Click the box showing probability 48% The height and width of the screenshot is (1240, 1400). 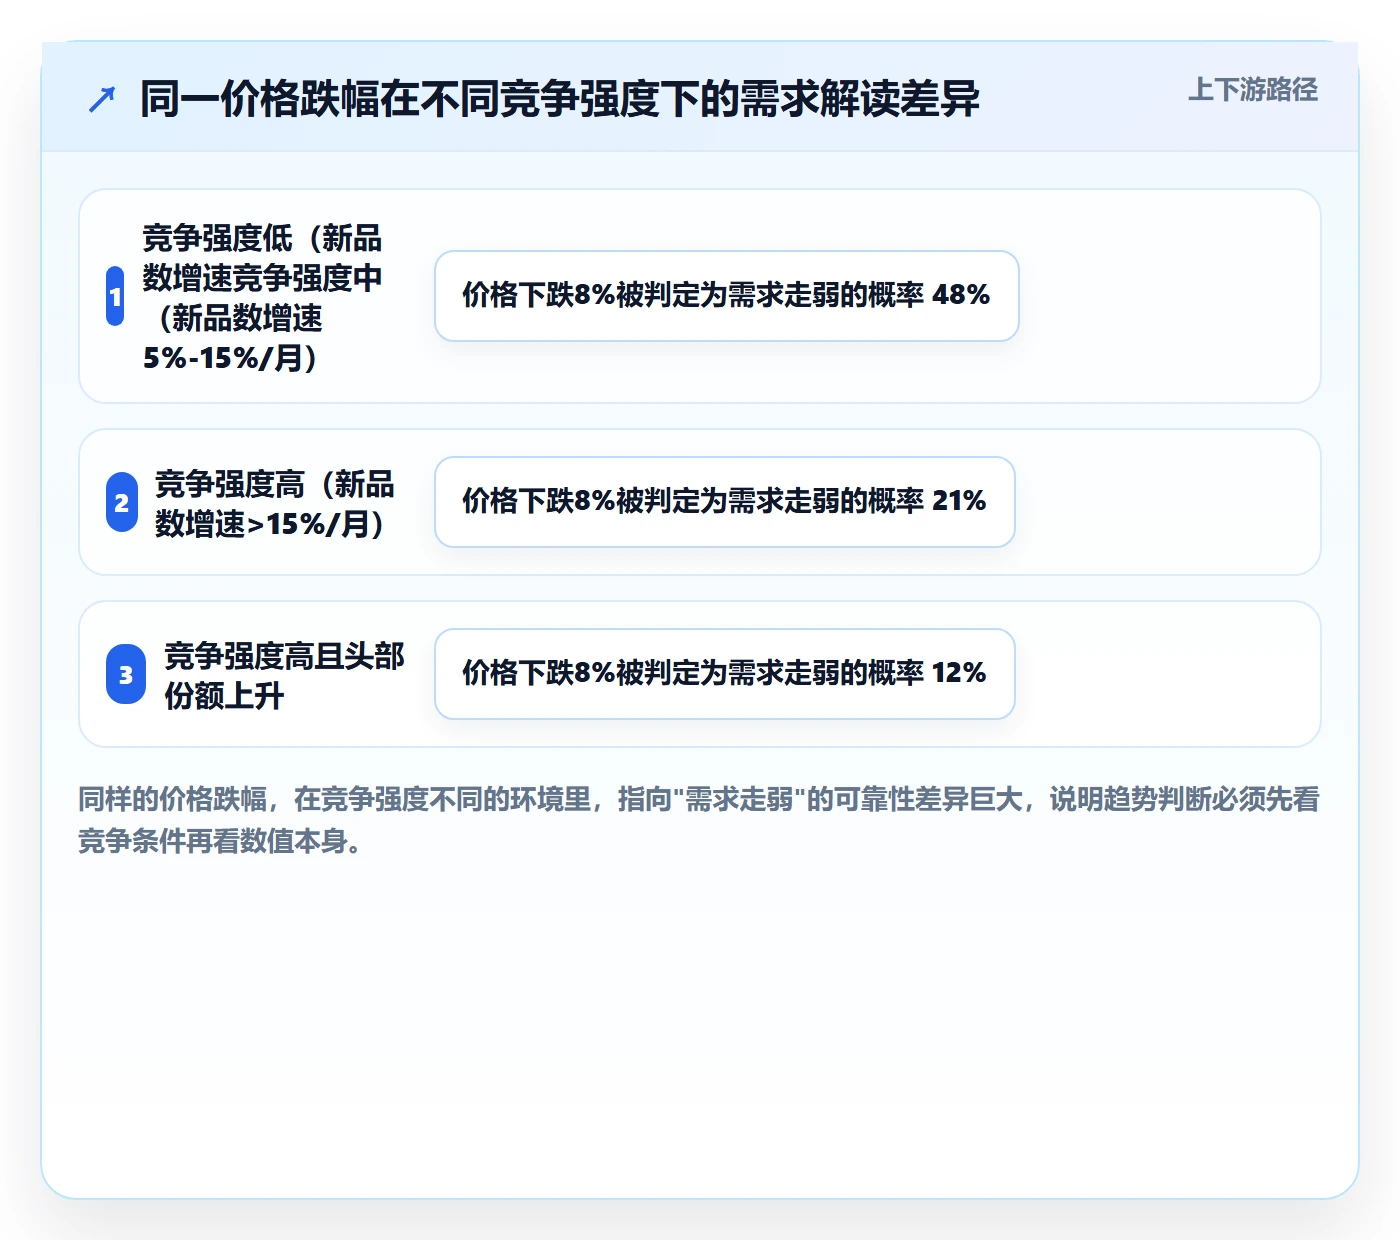coord(727,296)
